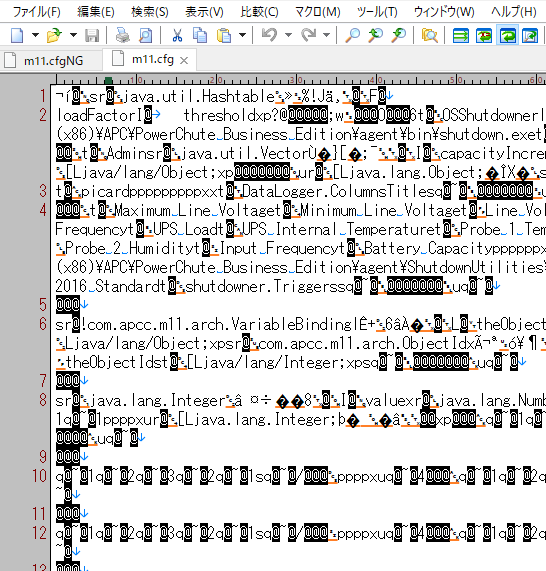Viewport: 546px width, 571px height.
Task: Click file icon on m11.cfgNG tab
Action: [x=10, y=60]
